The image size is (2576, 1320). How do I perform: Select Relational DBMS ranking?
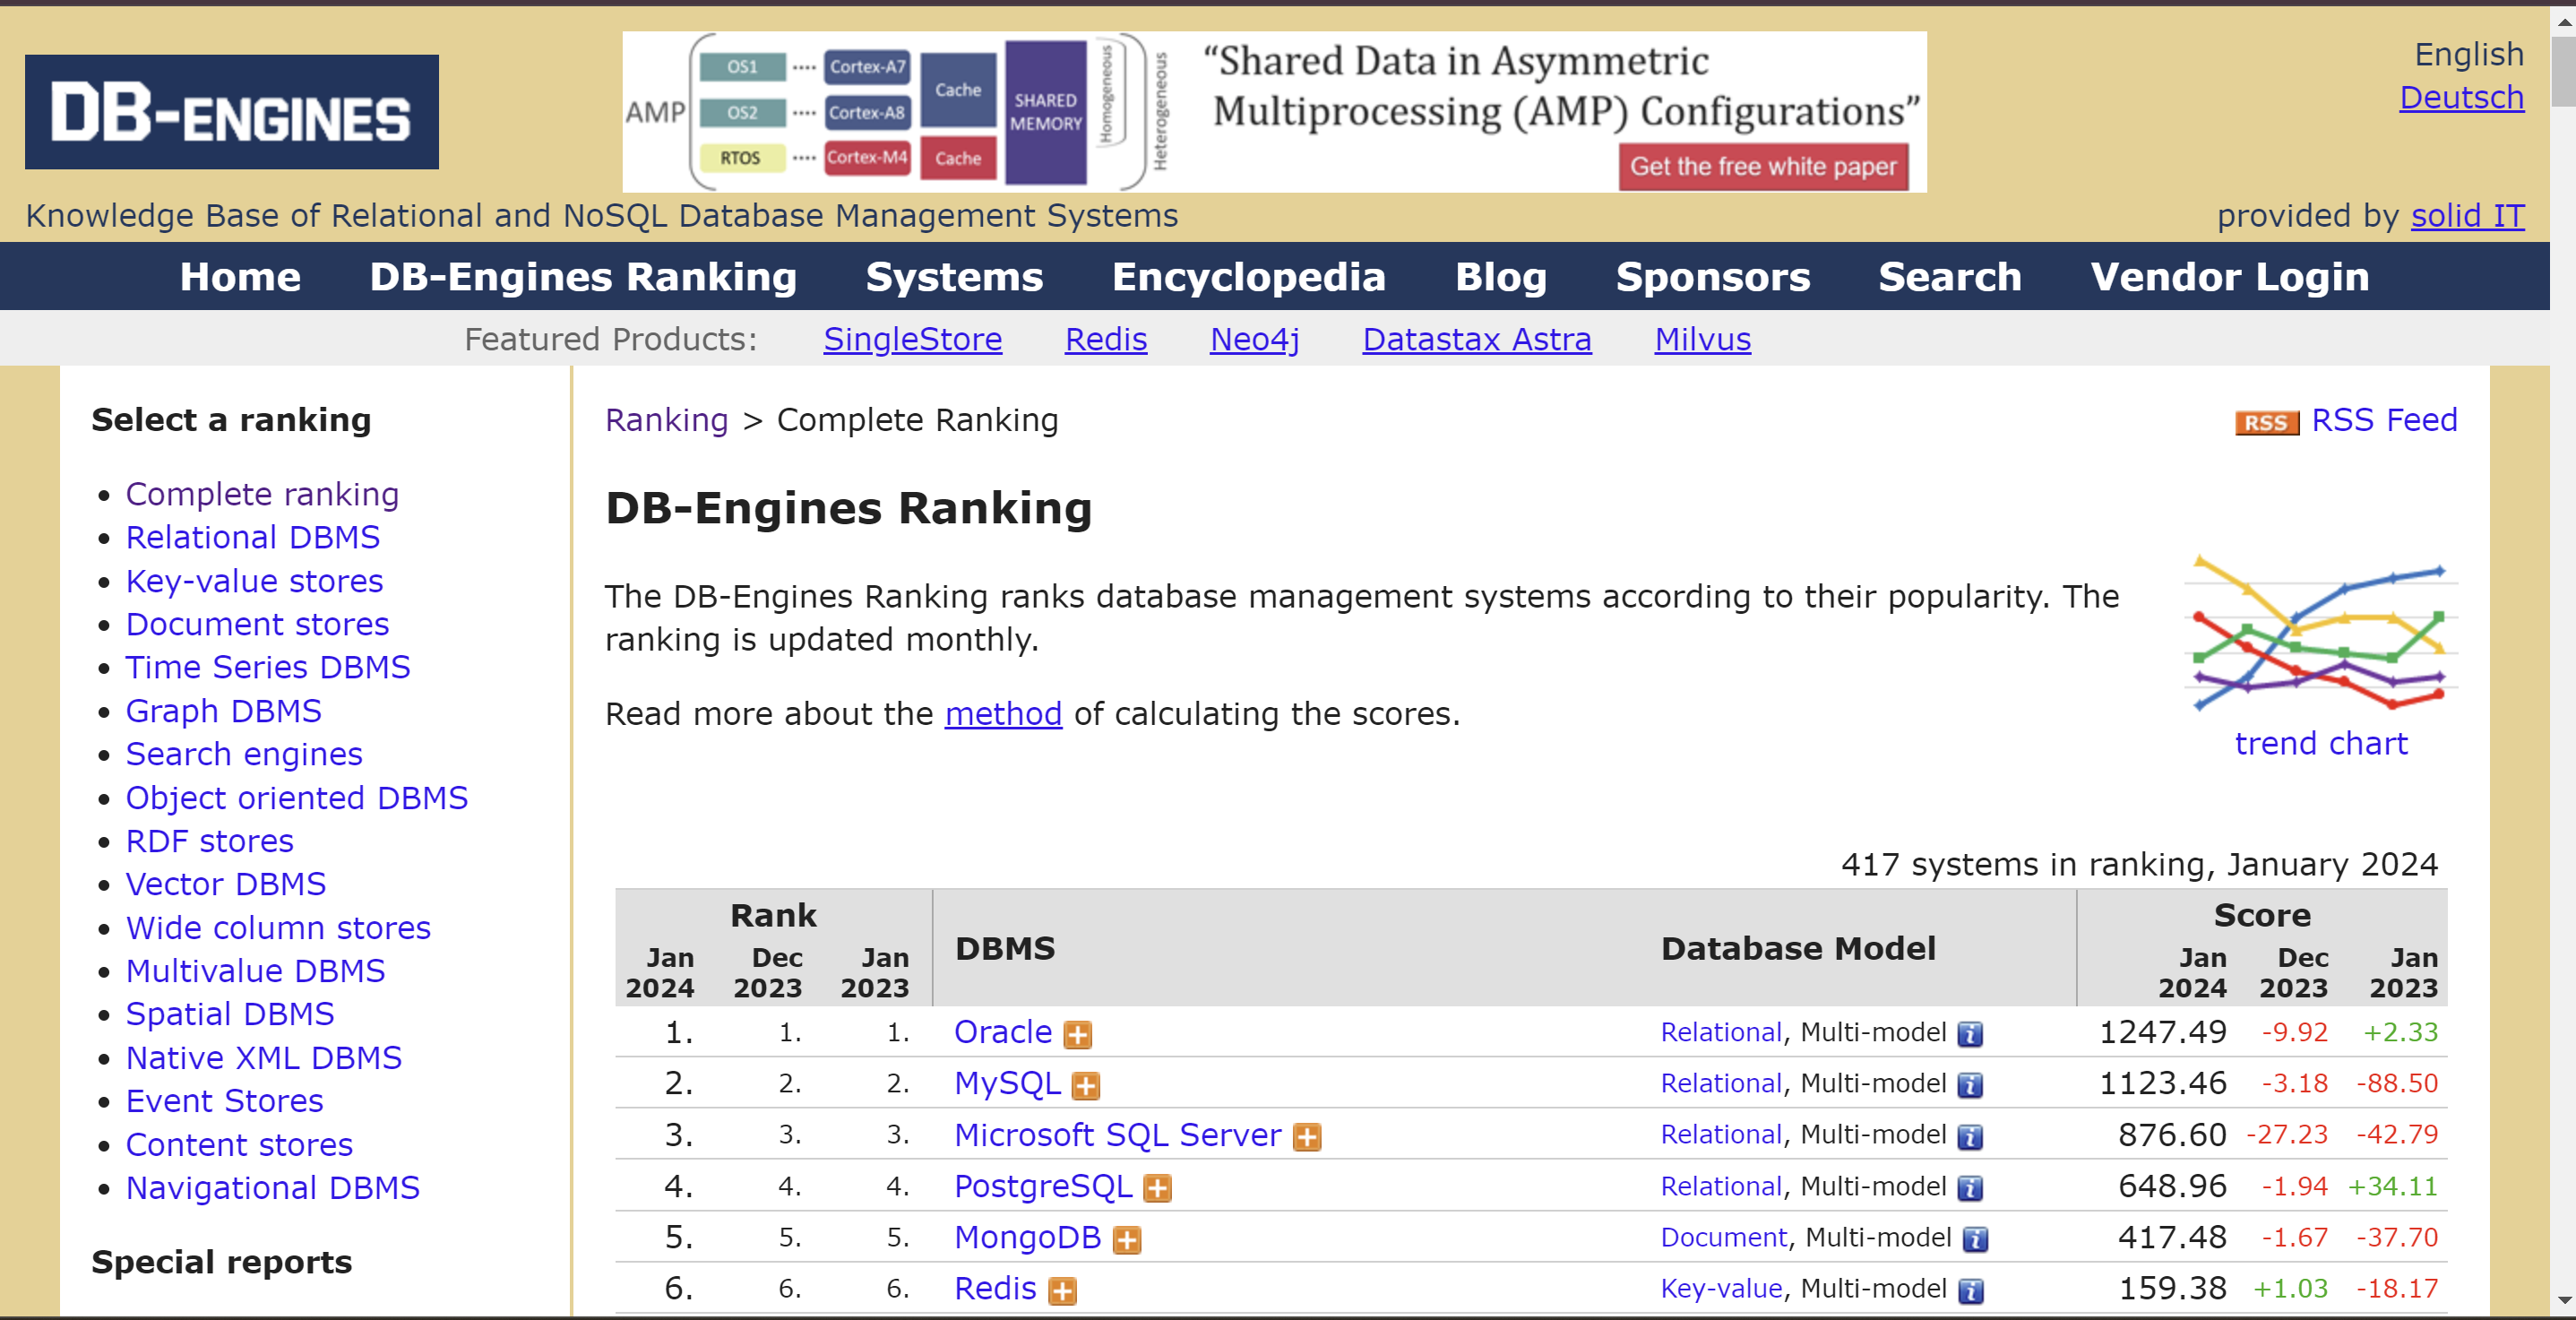253,538
